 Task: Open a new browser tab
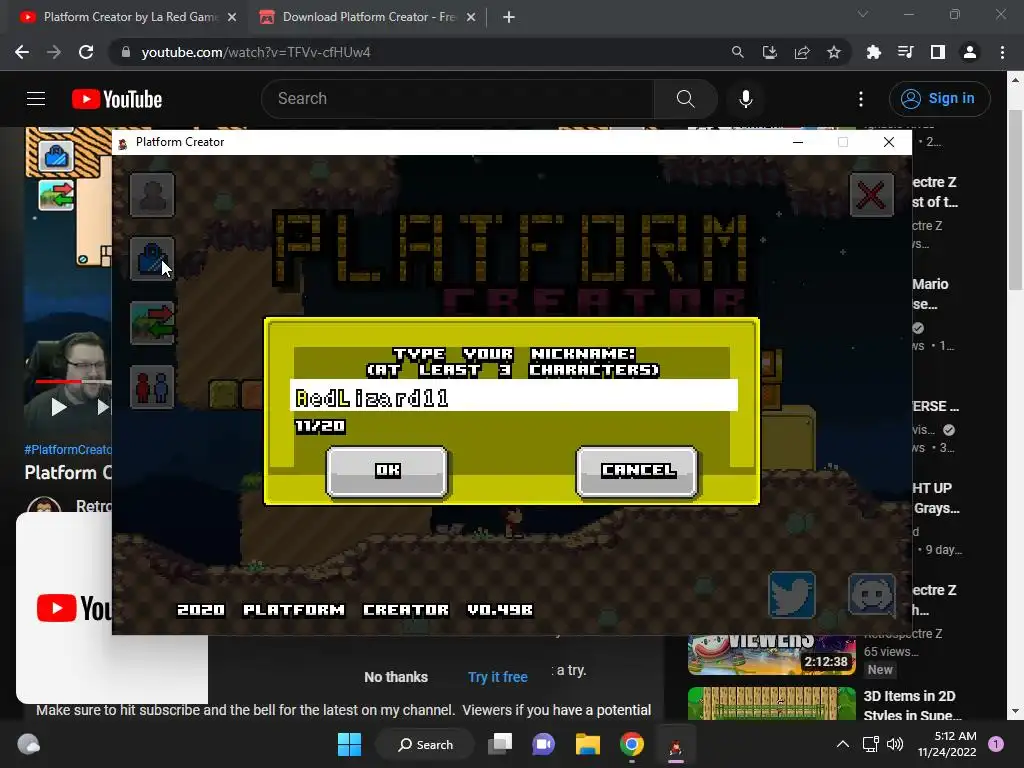point(509,17)
